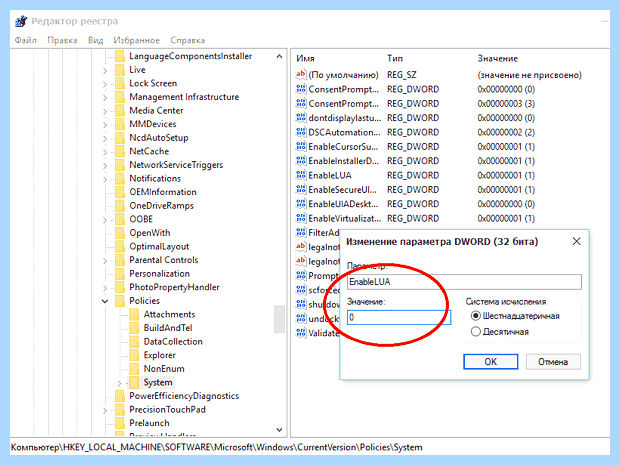Viewport: 620px width, 465px height.
Task: Close the DWORD edit dialog
Action: point(577,241)
